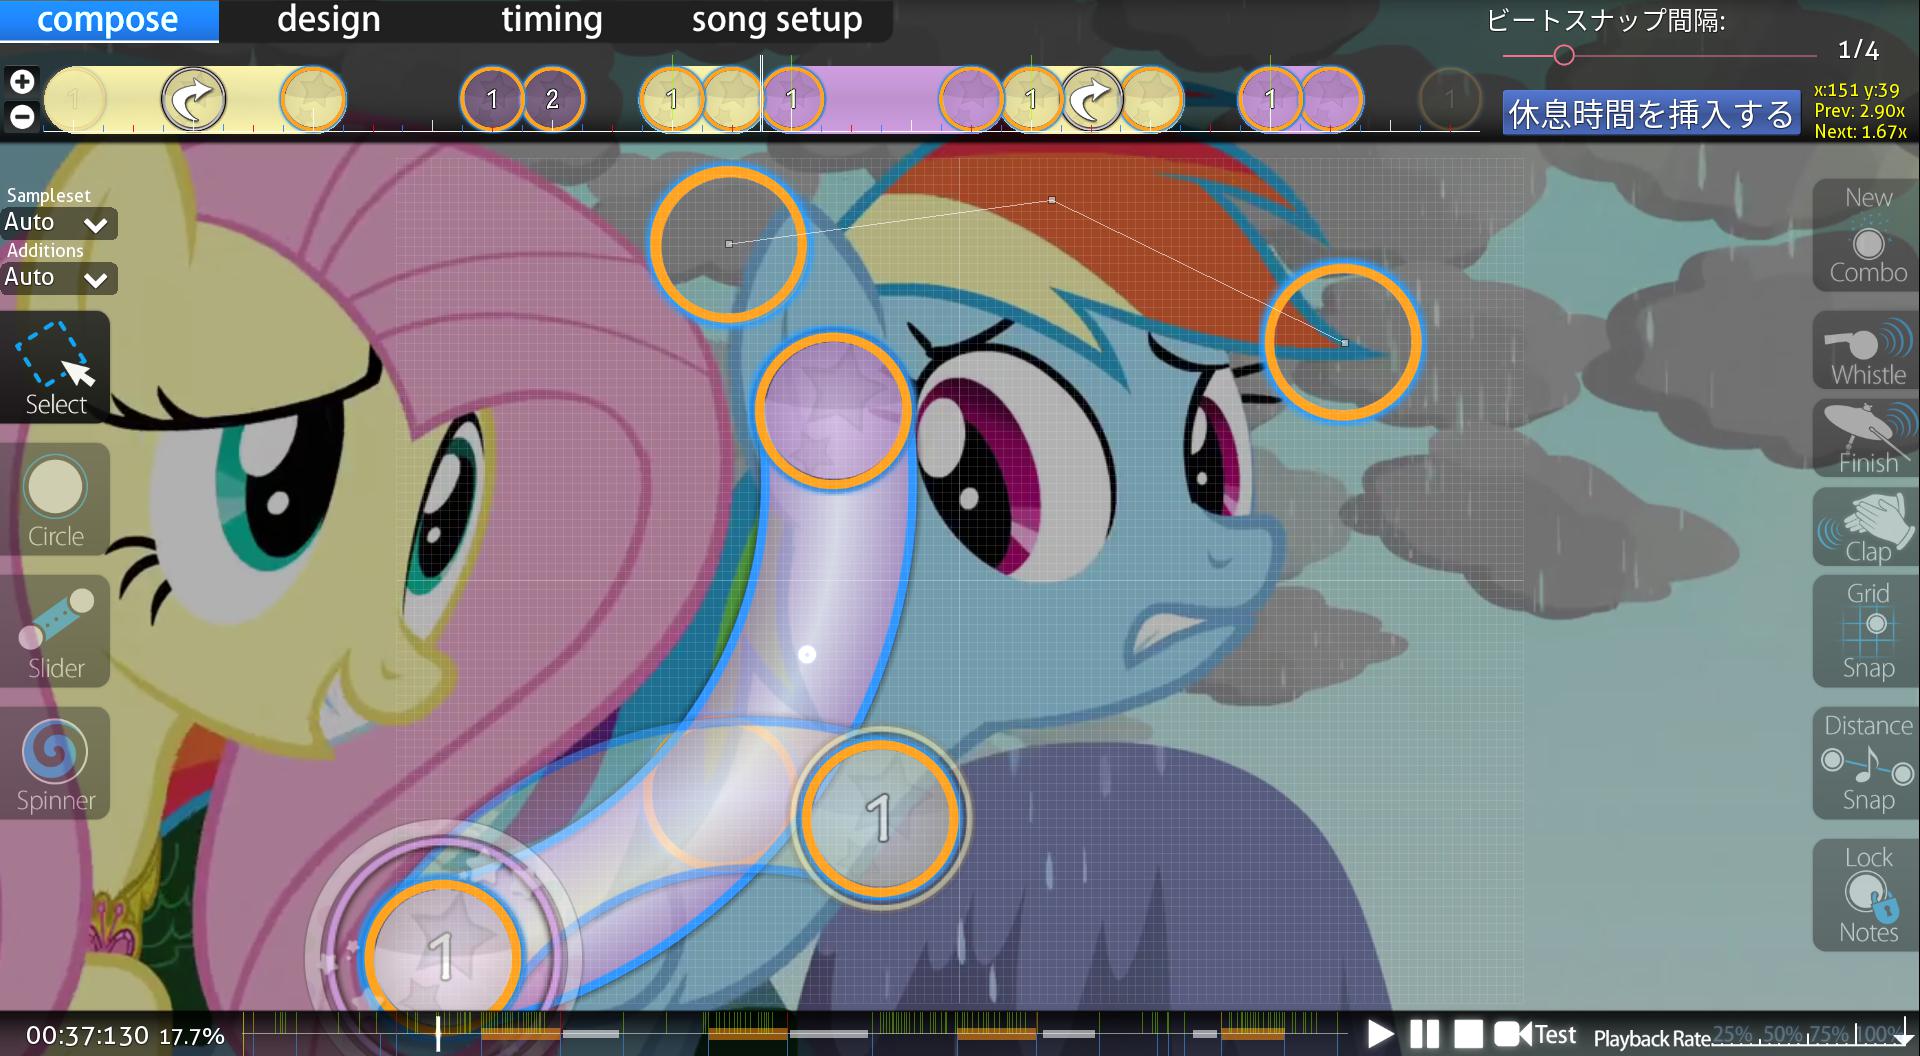Select the Spinner tool

click(55, 764)
